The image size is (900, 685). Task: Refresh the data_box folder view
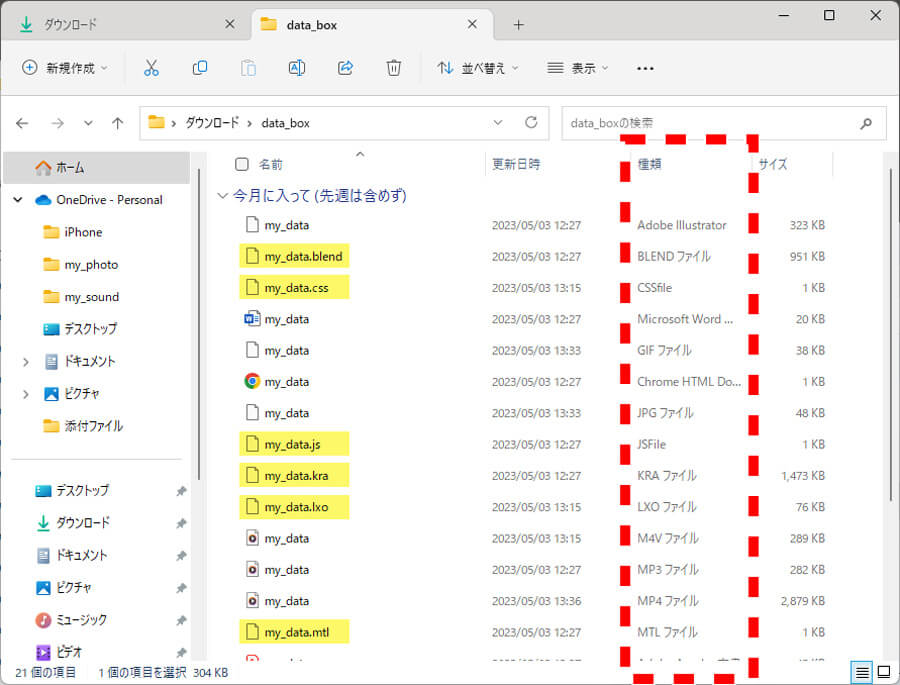531,122
